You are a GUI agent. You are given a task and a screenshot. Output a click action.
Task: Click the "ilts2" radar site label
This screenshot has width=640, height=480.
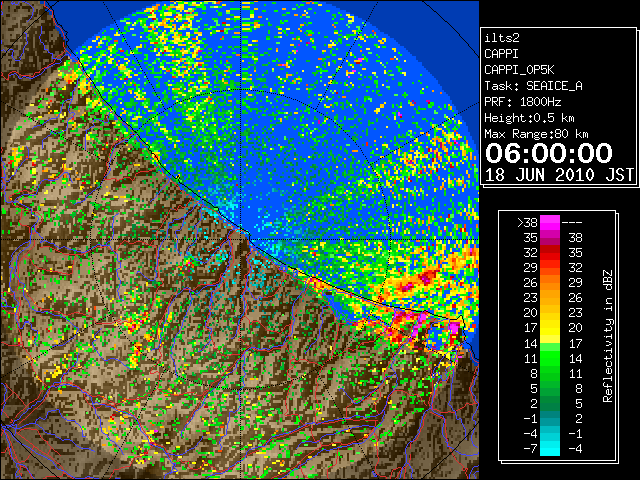[502, 38]
